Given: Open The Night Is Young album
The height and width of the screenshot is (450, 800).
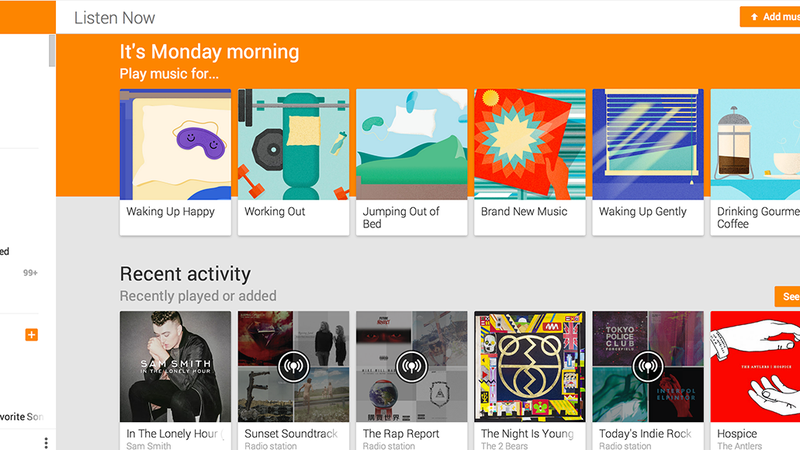Looking at the screenshot, I should click(530, 381).
